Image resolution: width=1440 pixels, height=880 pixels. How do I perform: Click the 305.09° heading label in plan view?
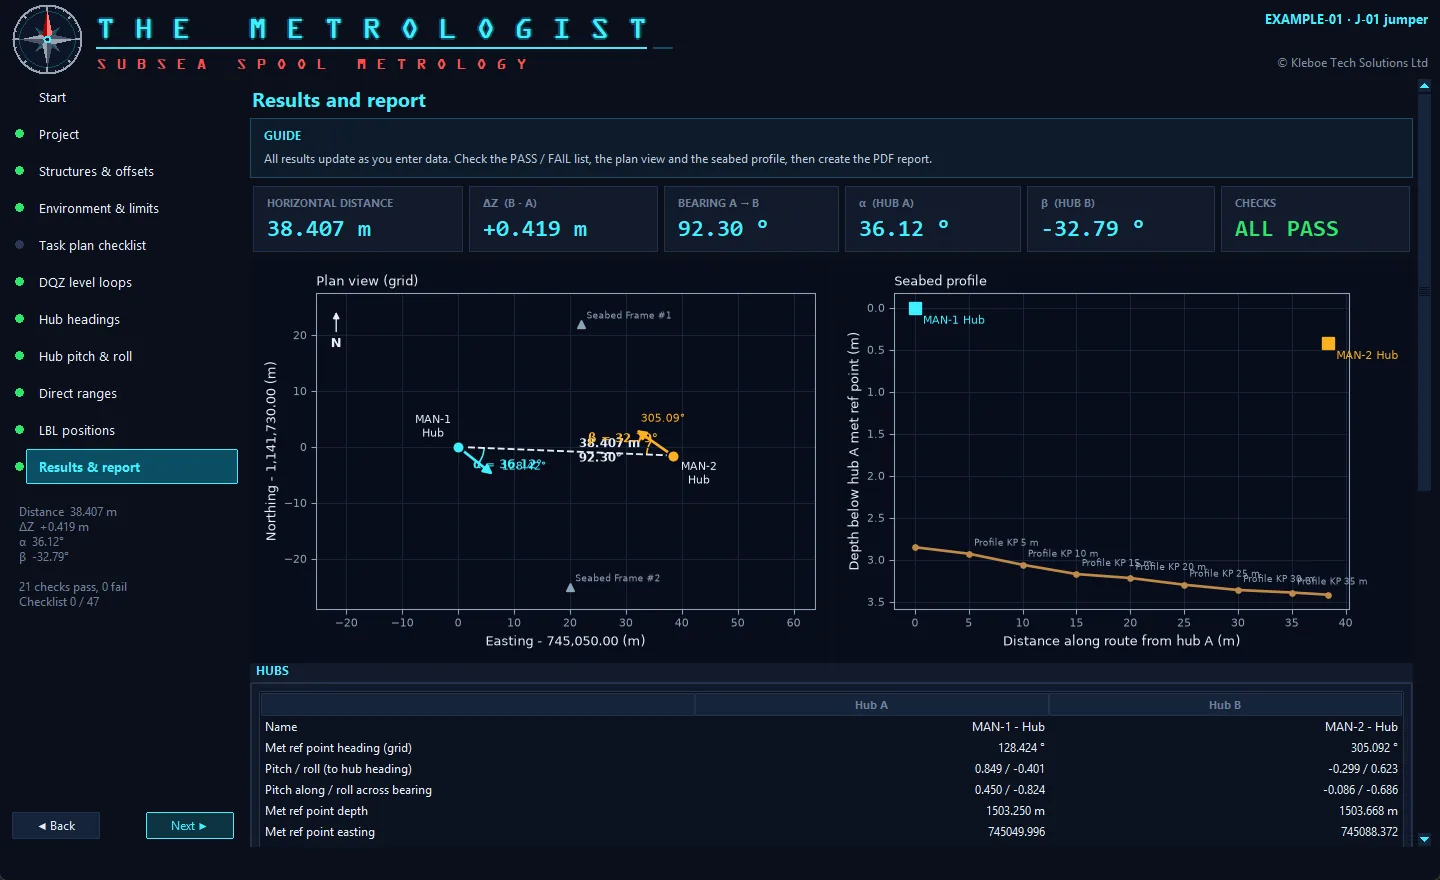pos(662,418)
